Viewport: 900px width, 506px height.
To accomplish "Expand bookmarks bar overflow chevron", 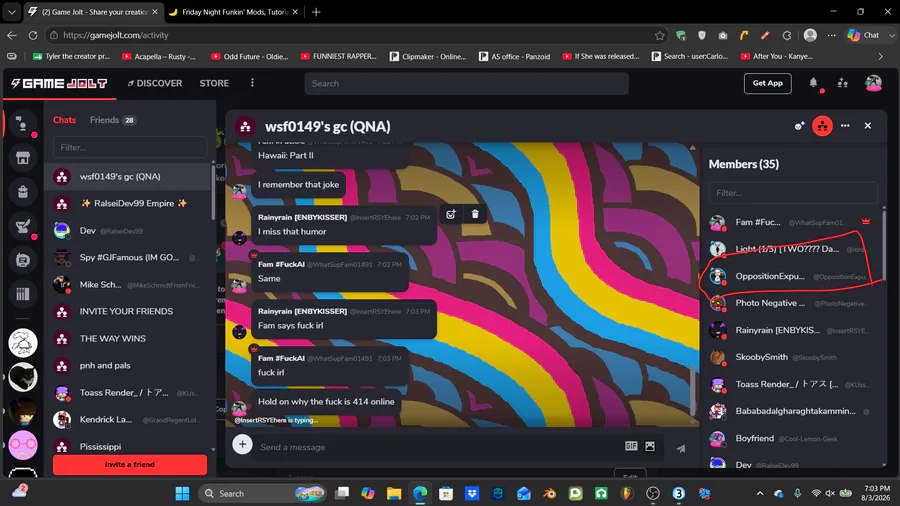I will point(880,56).
